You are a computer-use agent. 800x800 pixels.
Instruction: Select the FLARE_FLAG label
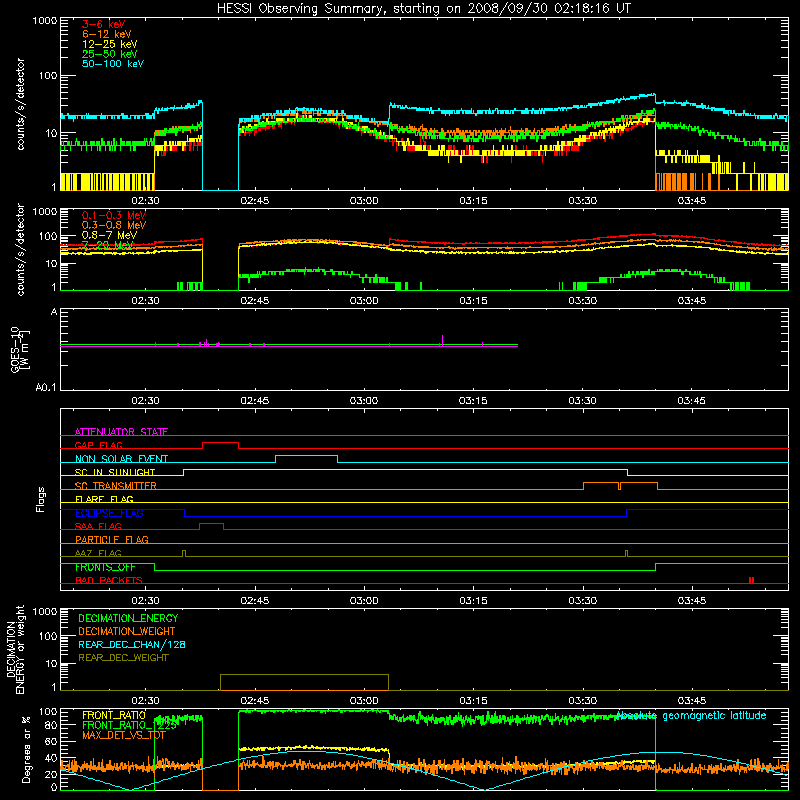[x=104, y=499]
